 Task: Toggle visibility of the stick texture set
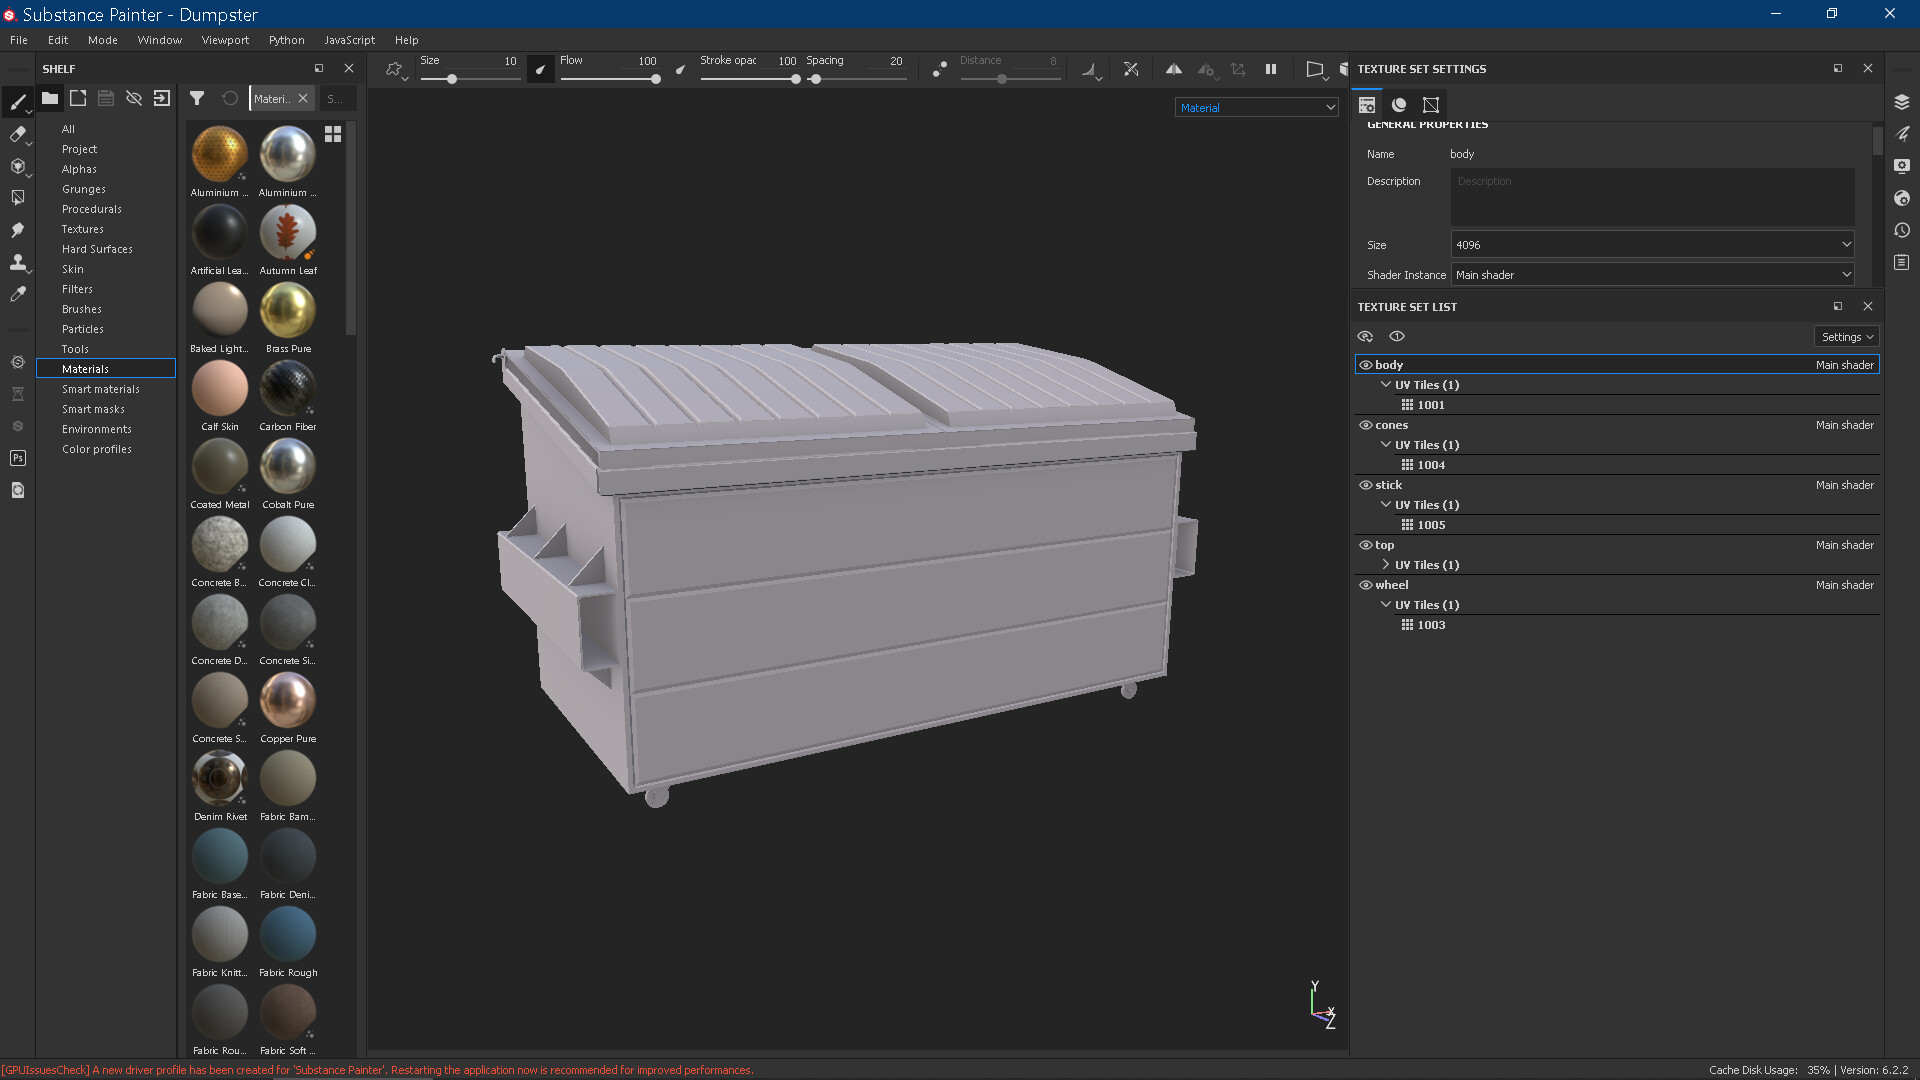click(x=1366, y=485)
